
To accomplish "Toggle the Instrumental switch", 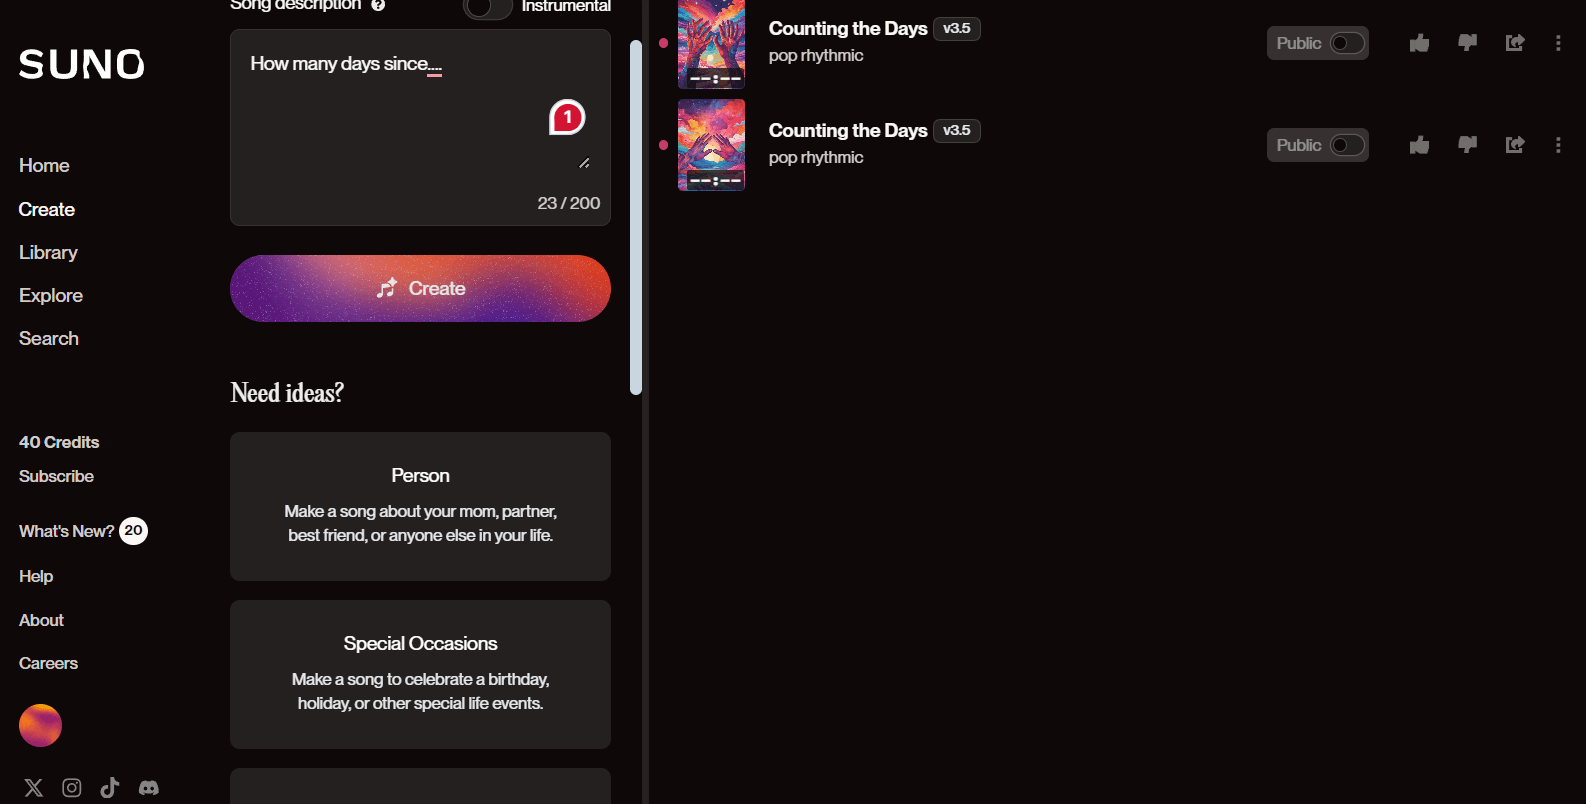I will pyautogui.click(x=487, y=8).
